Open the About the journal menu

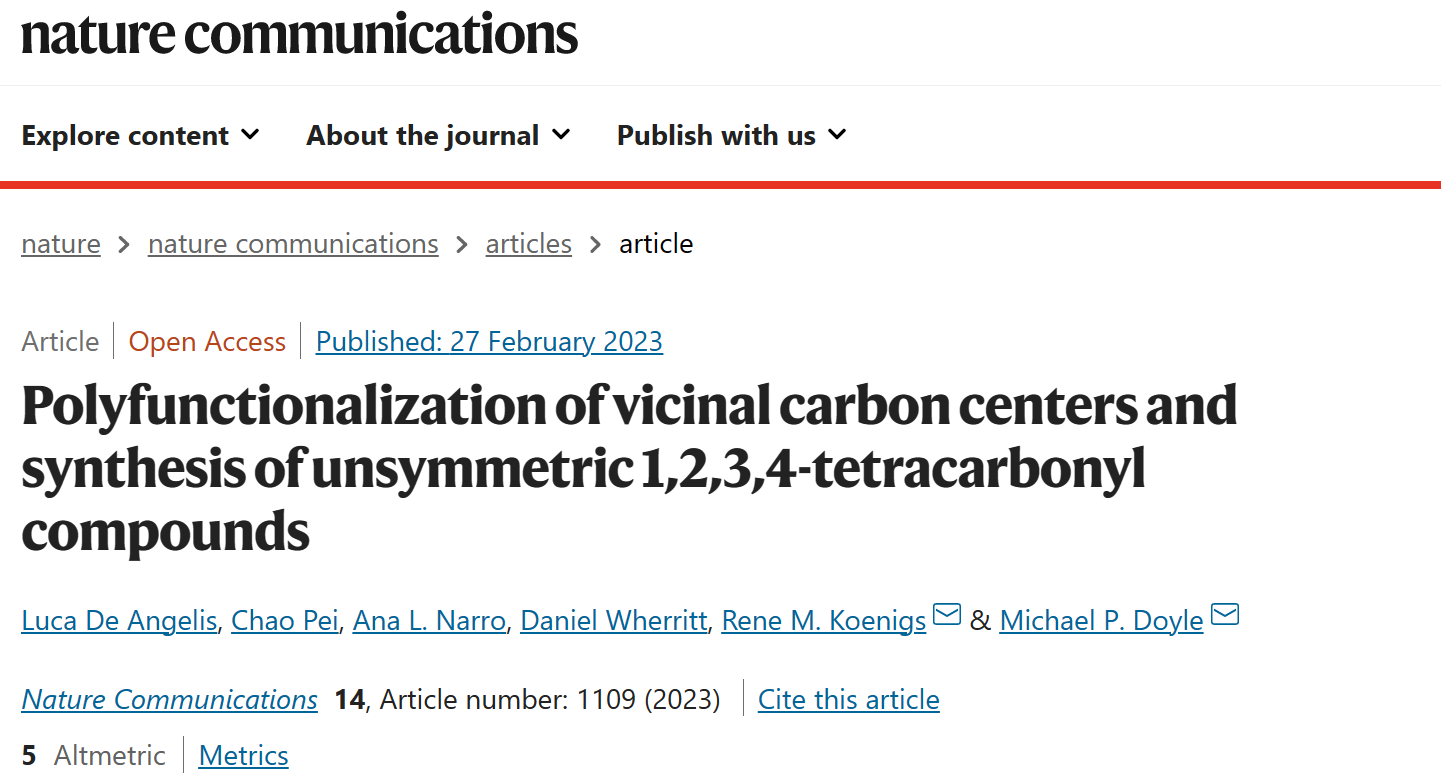point(438,135)
